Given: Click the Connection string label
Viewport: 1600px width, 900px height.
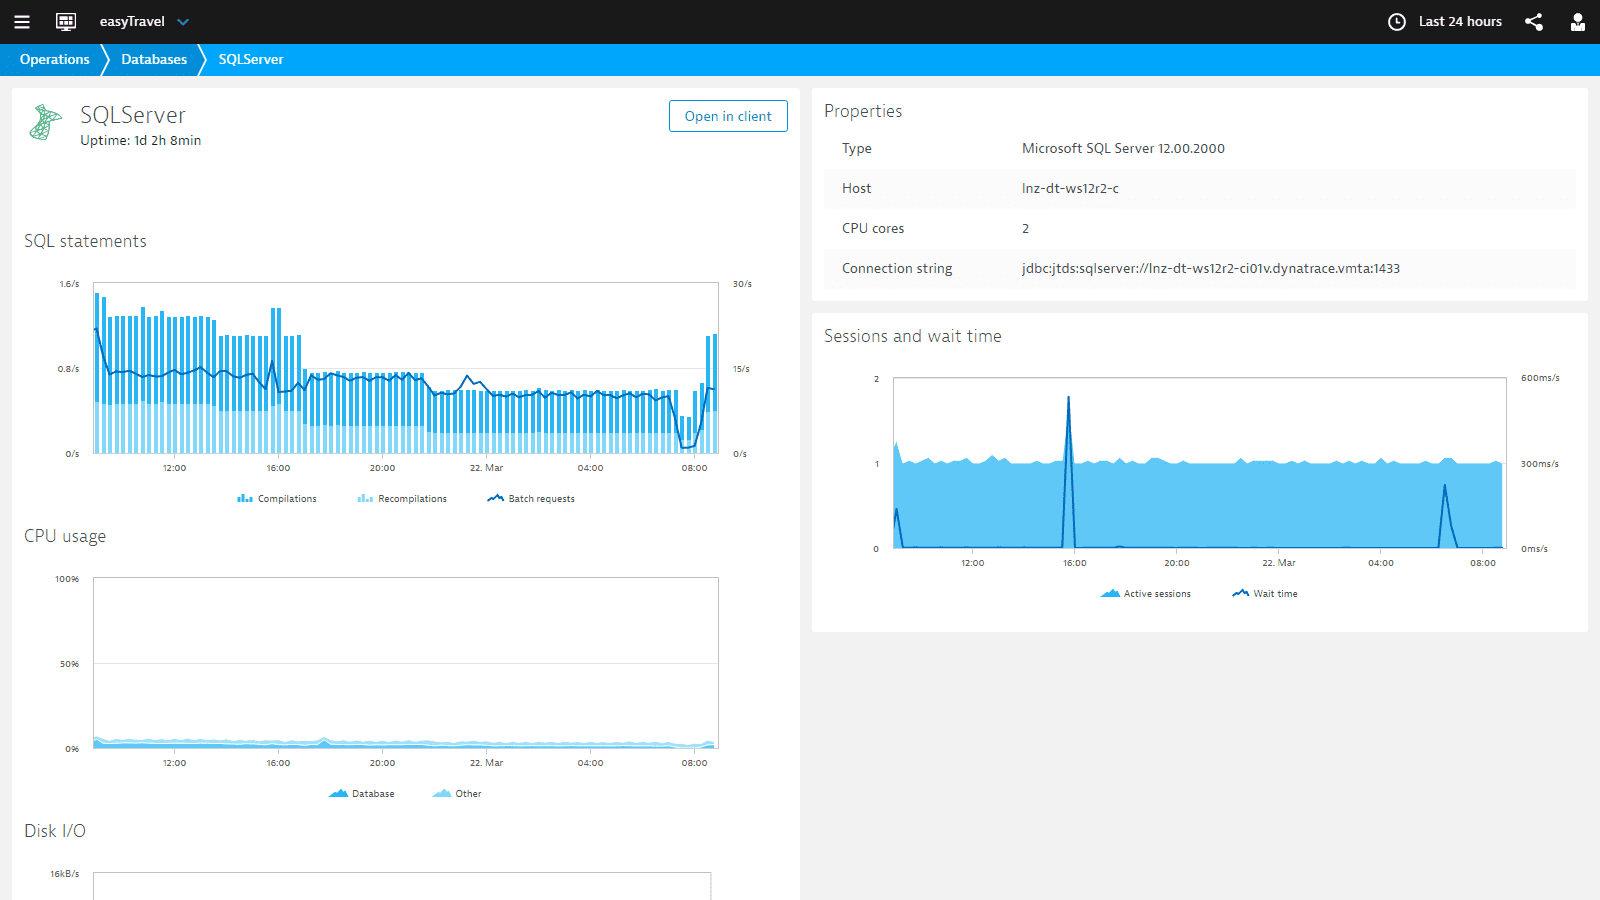Looking at the screenshot, I should pos(897,268).
